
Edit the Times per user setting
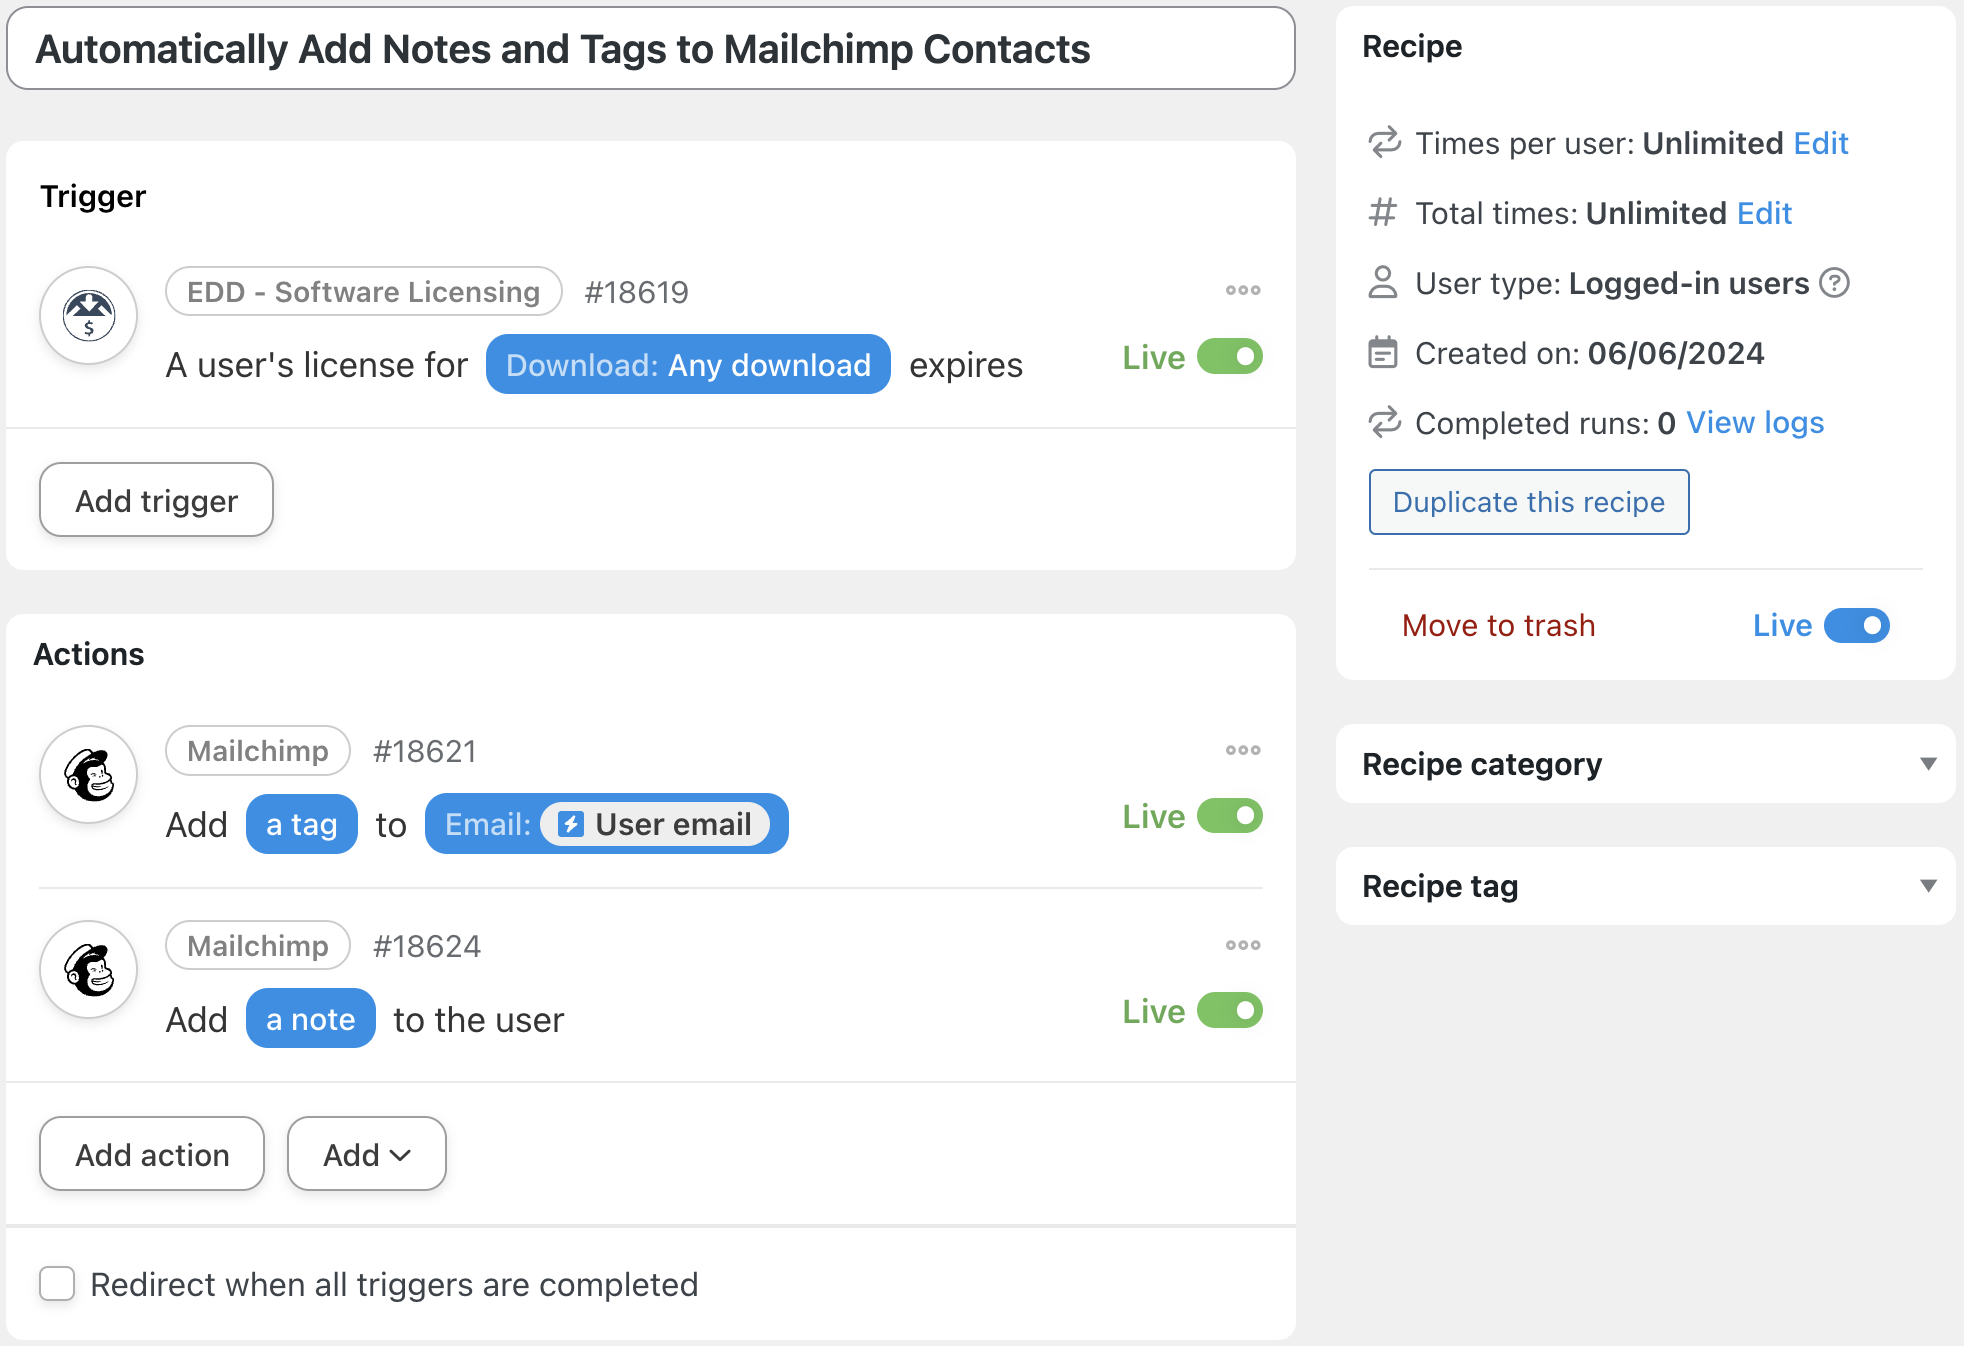tap(1820, 143)
